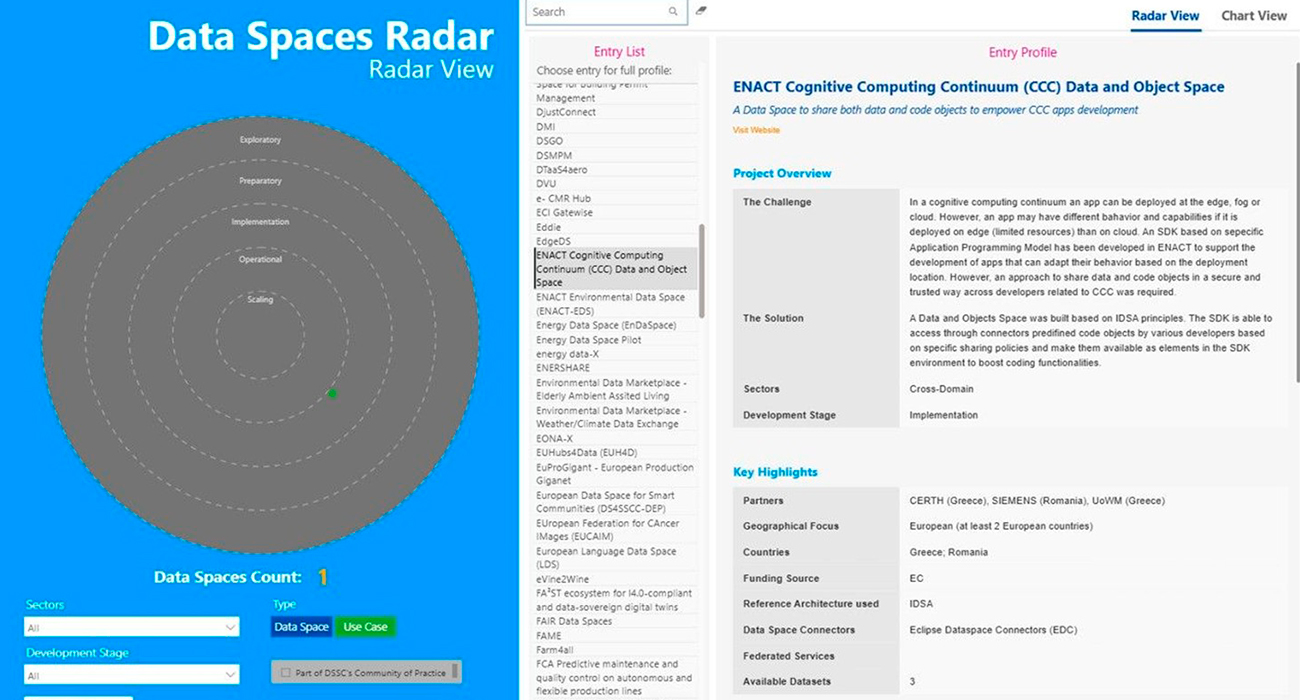Click the green dot on the radar
Screen dimensions: 1300x700
click(x=332, y=394)
